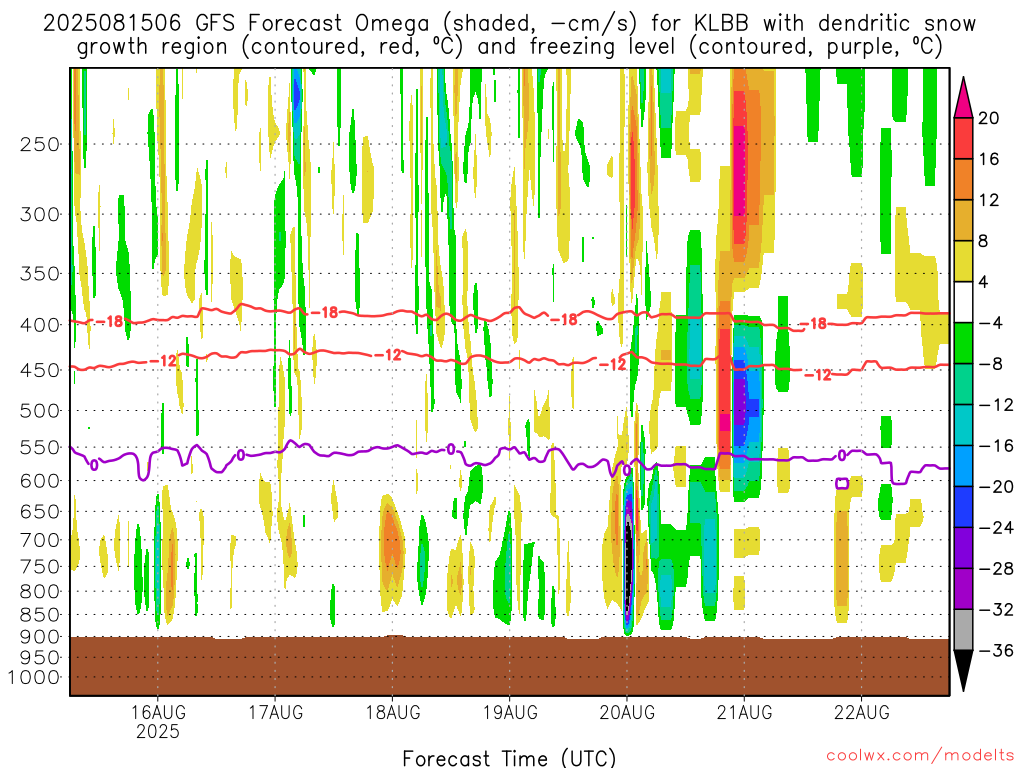Screen dimensions: 1024x768
Task: Click the colorbar value label 16
Action: 988,159
